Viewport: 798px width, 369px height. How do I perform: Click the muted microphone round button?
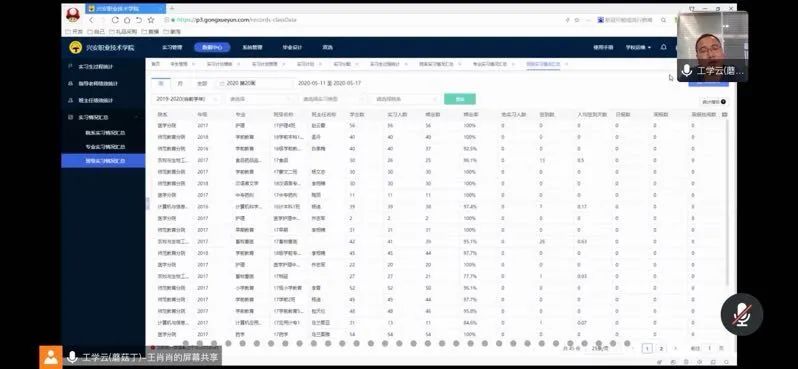tap(742, 314)
